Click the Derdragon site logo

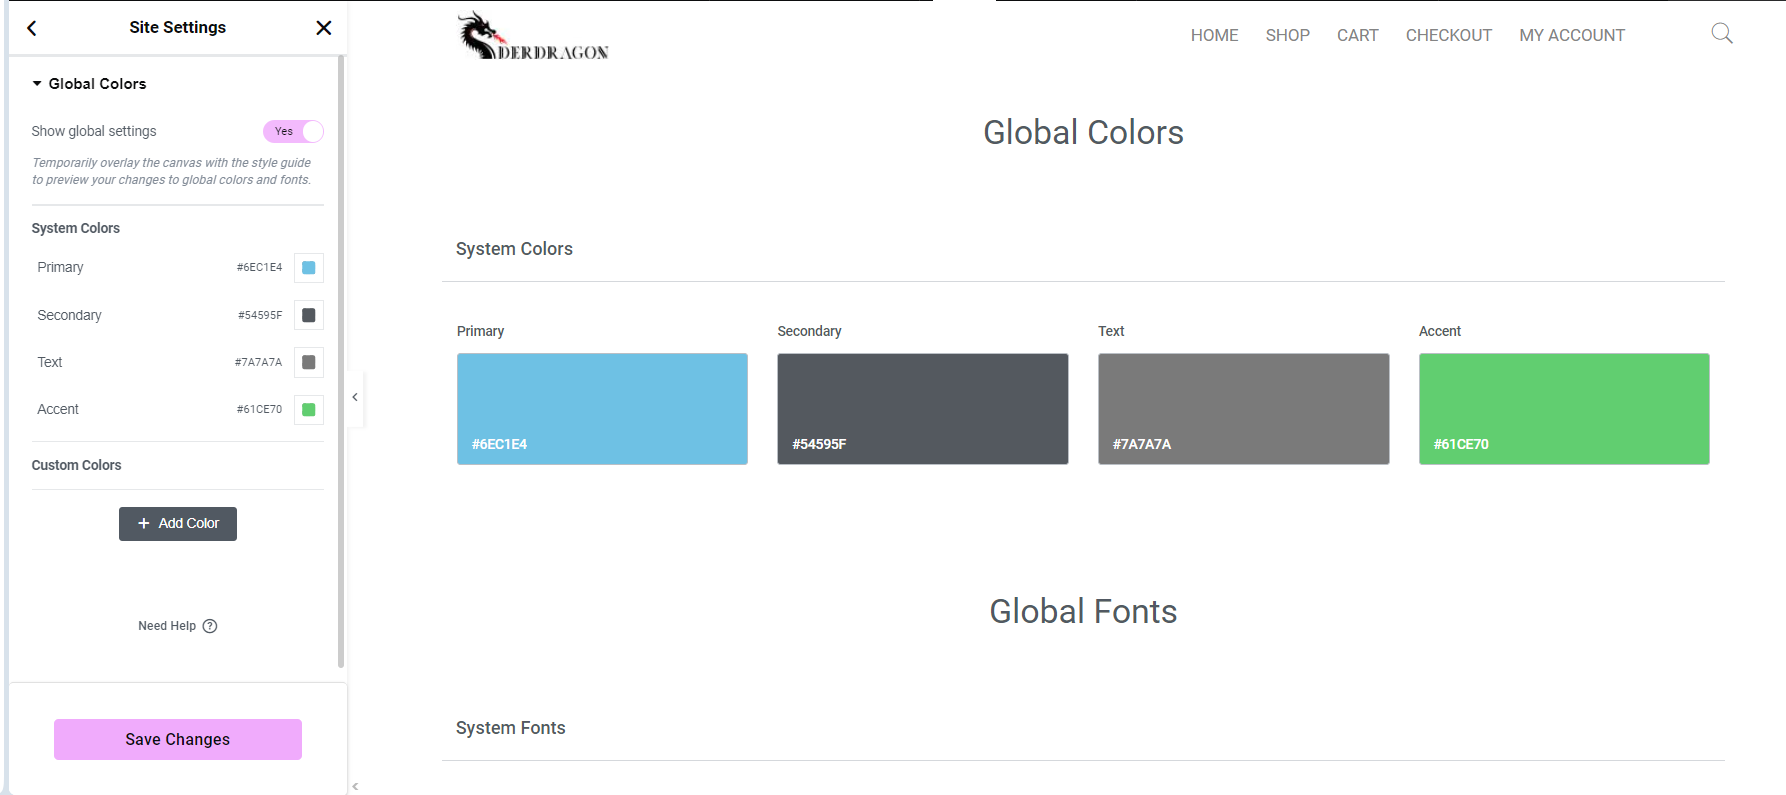(x=533, y=37)
